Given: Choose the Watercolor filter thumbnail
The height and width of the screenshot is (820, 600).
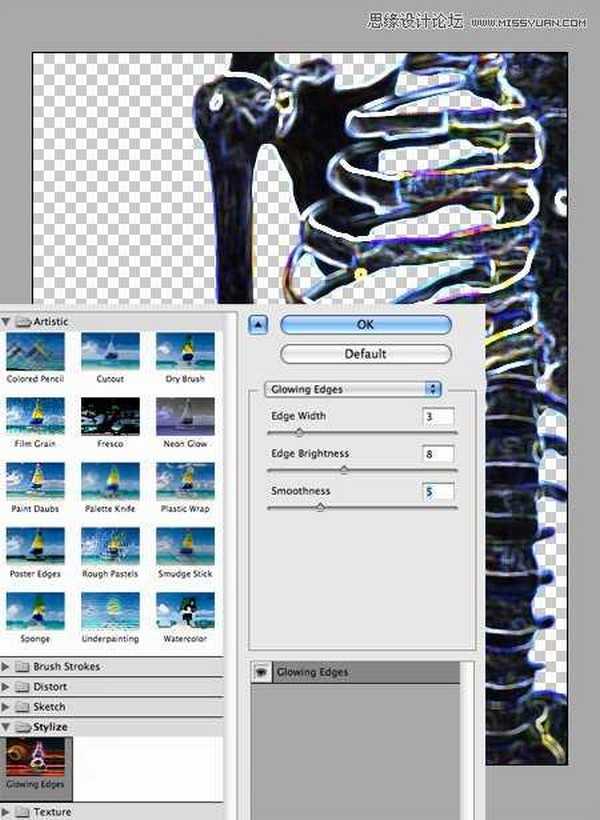Looking at the screenshot, I should [x=185, y=610].
